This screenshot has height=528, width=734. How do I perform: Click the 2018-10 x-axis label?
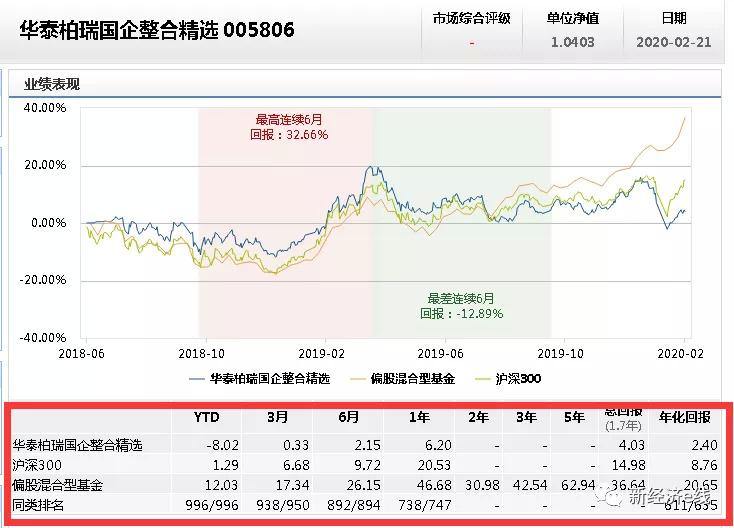coord(201,353)
